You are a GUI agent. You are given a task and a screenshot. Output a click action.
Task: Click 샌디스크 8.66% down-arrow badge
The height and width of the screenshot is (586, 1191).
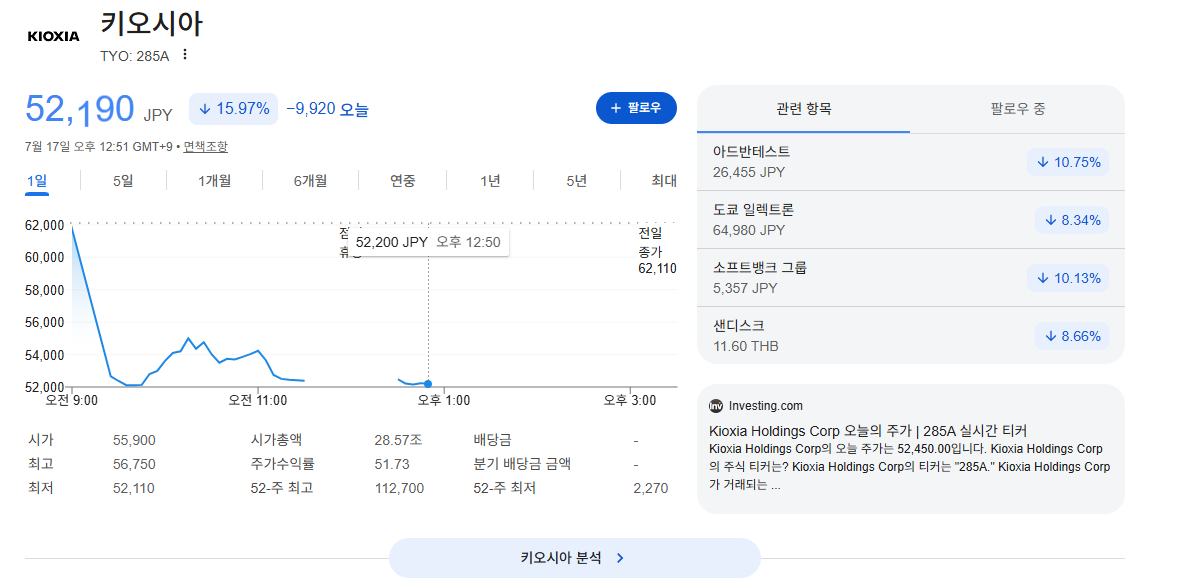point(1072,336)
